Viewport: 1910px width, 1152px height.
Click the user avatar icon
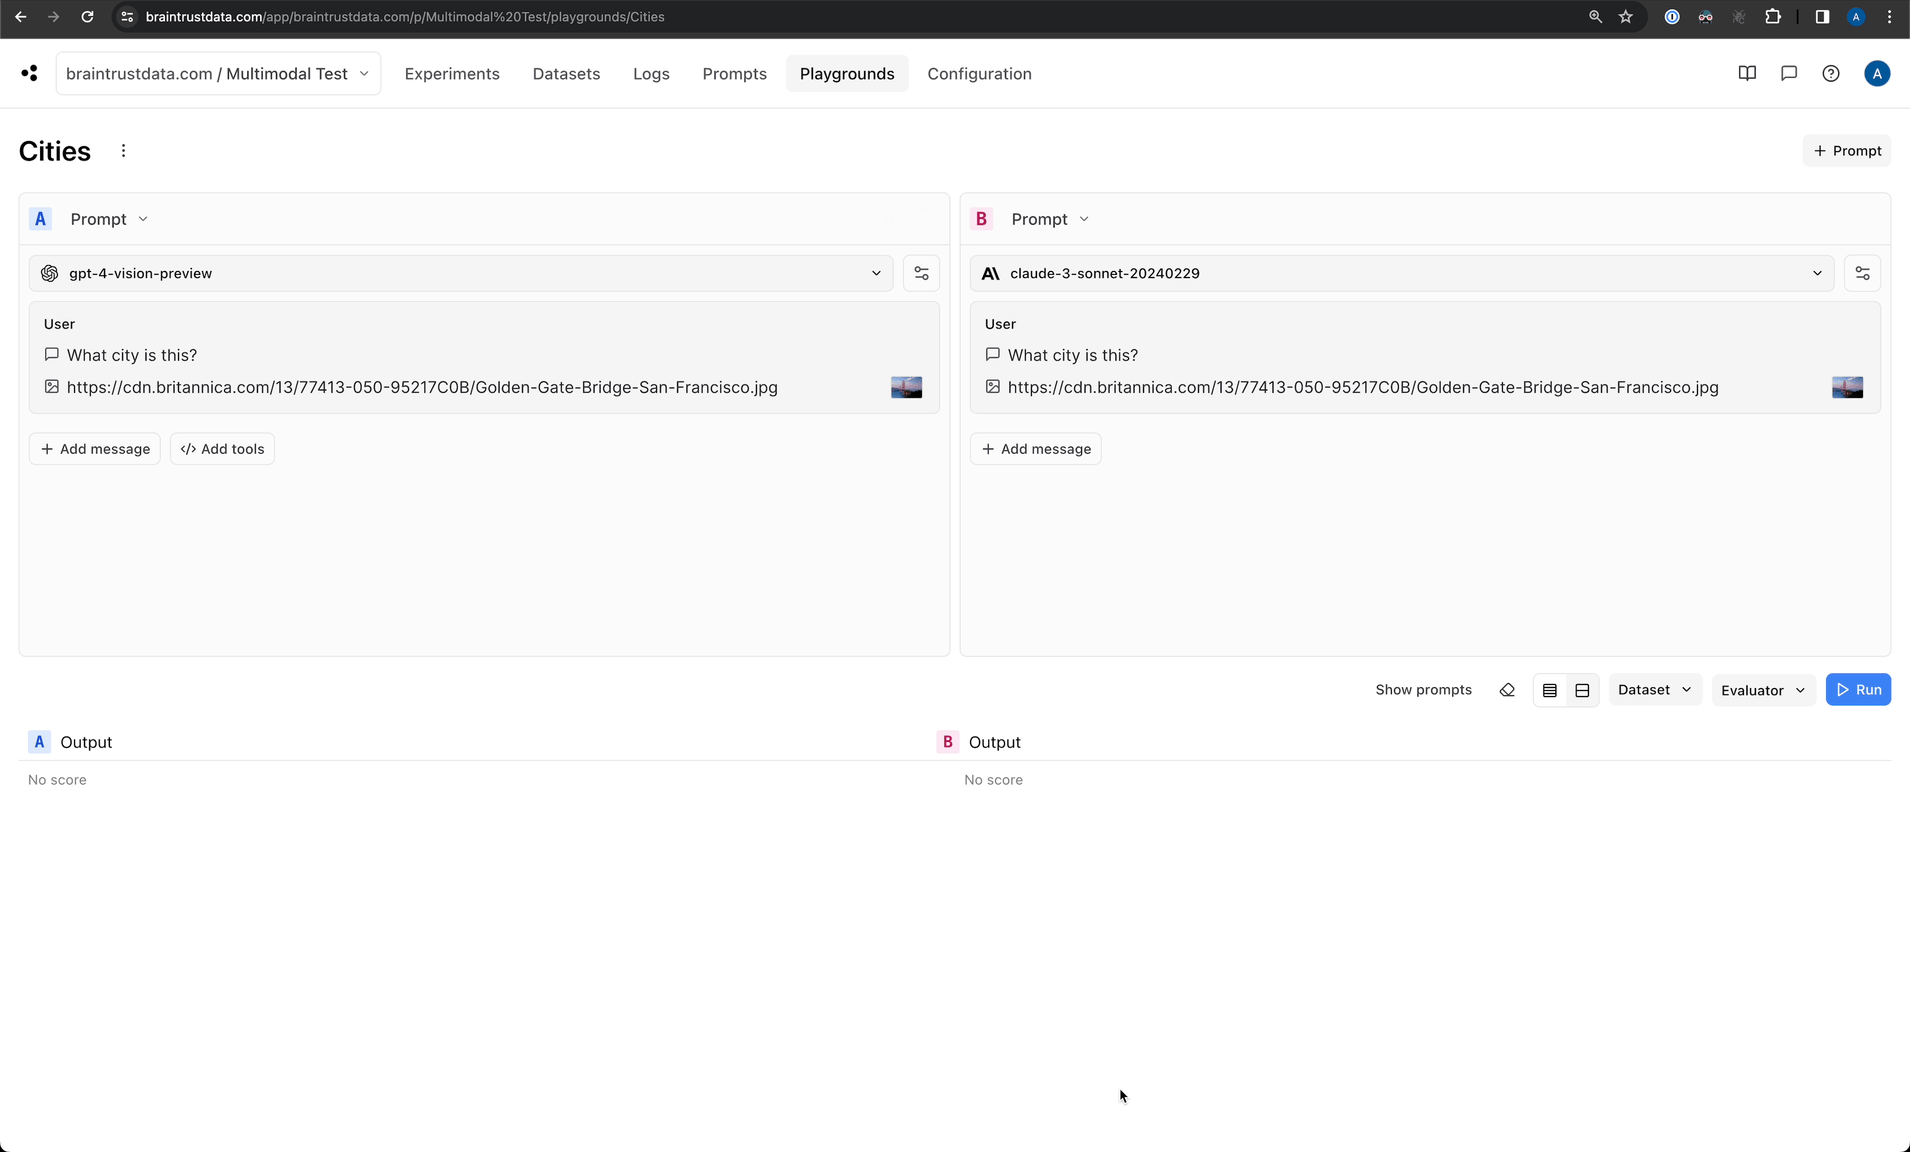(1876, 73)
